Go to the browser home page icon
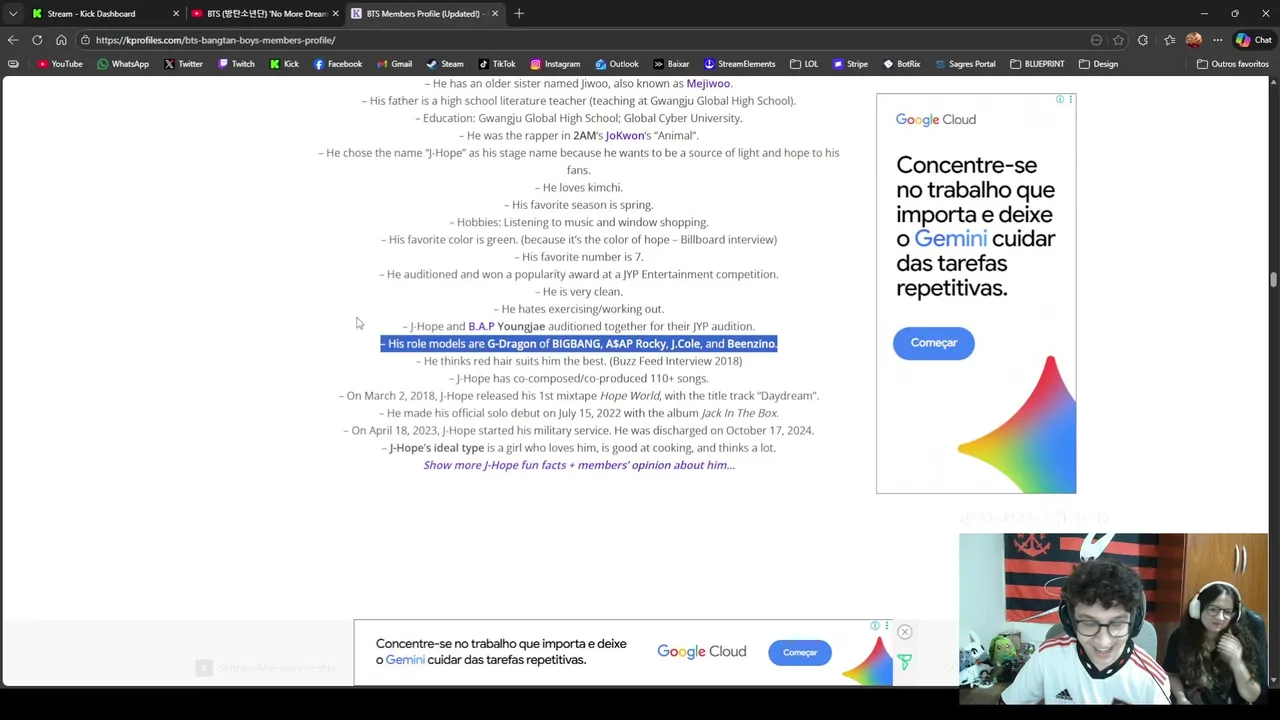The image size is (1280, 720). [61, 40]
